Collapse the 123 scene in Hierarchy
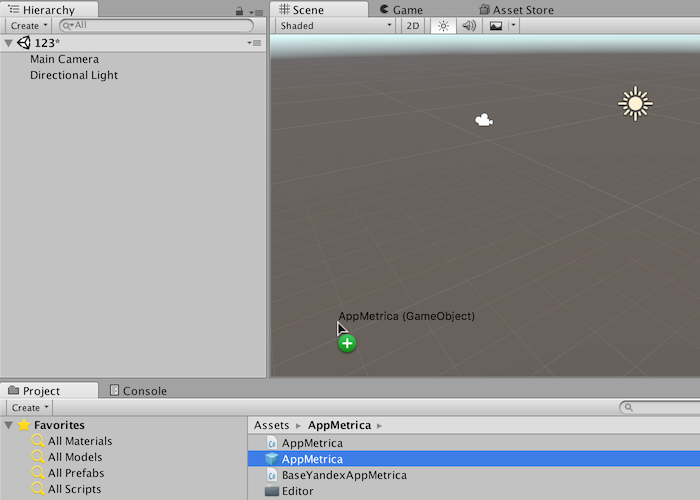The width and height of the screenshot is (700, 500). coord(8,43)
